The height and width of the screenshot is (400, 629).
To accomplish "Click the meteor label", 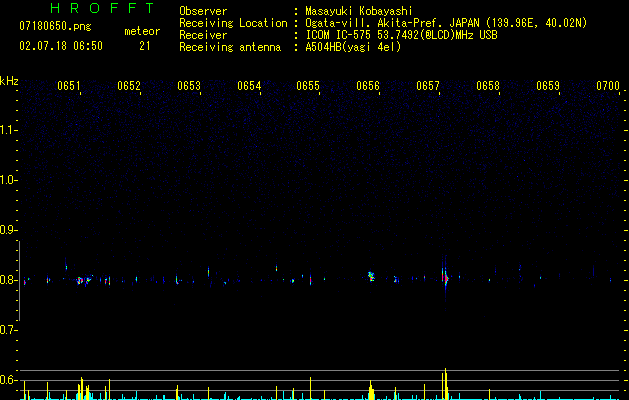I will (x=142, y=31).
